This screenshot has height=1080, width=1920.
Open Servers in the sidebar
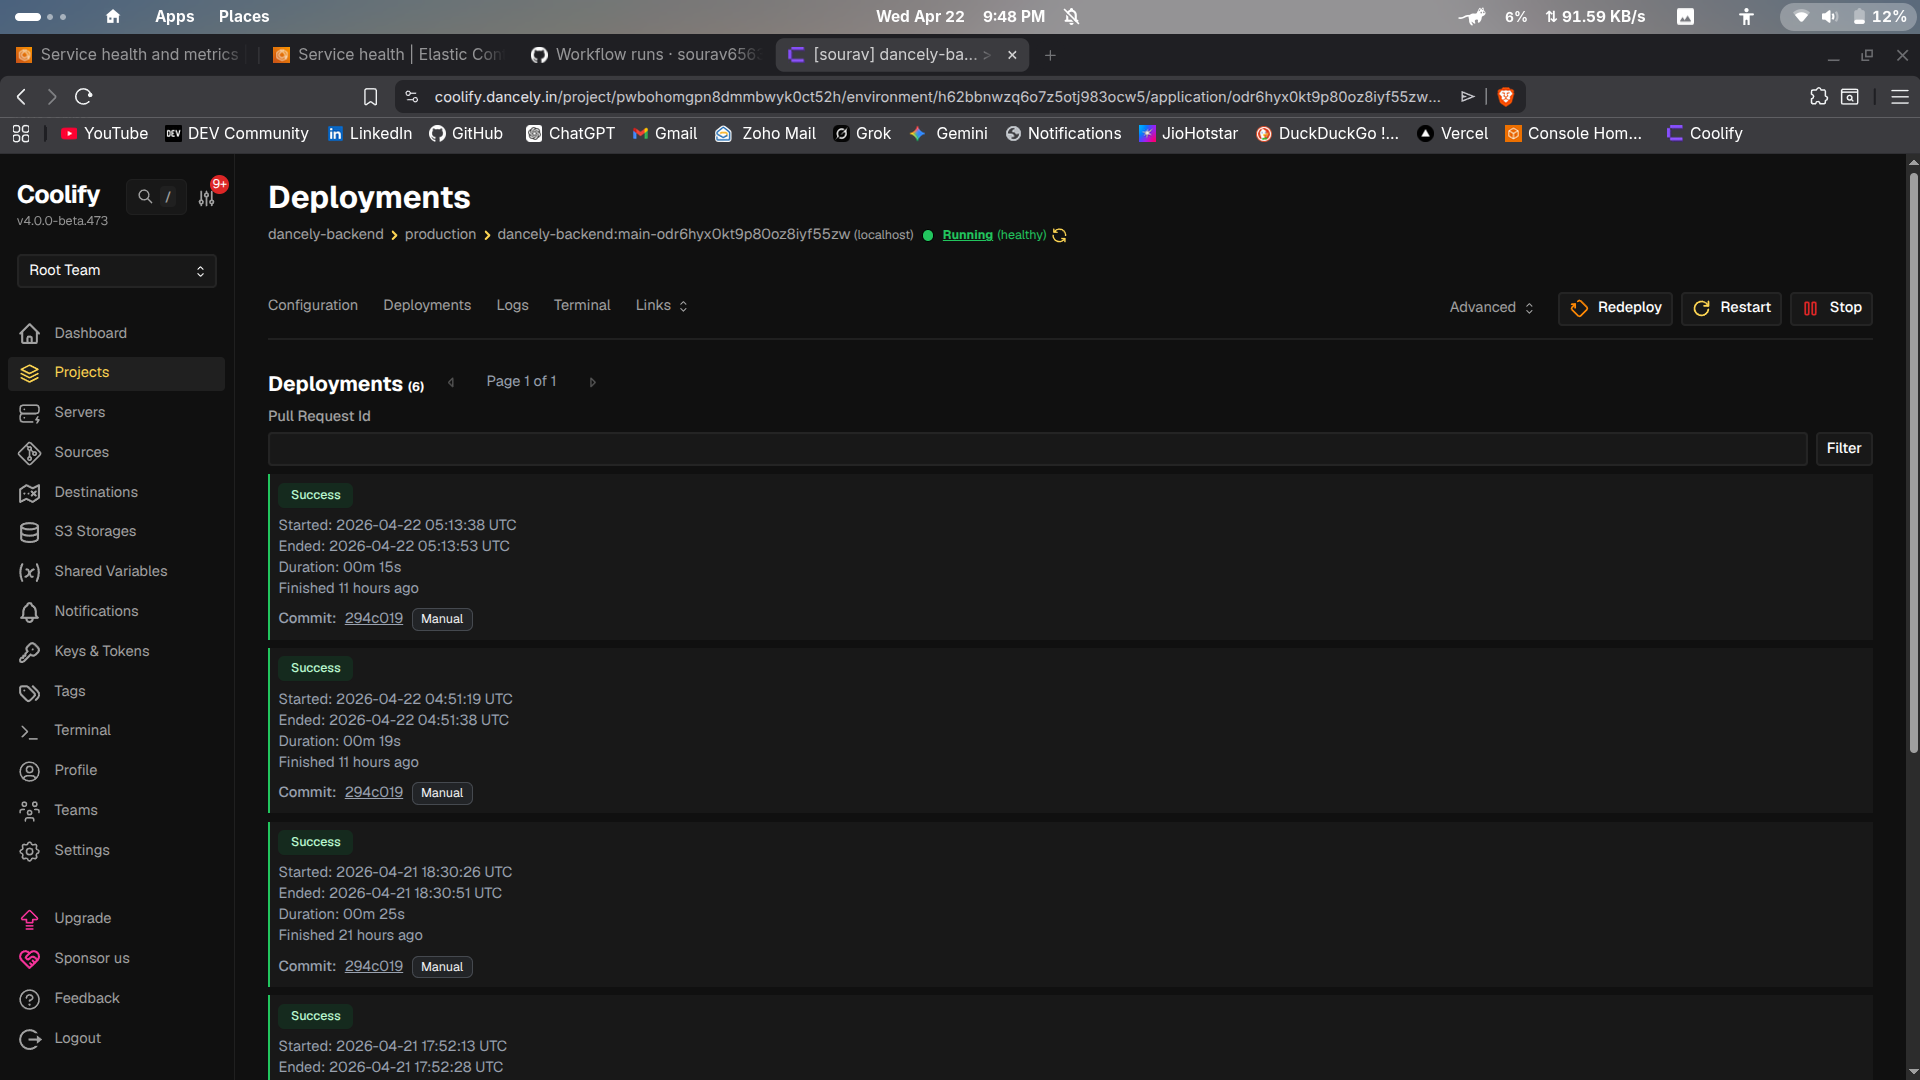[79, 412]
